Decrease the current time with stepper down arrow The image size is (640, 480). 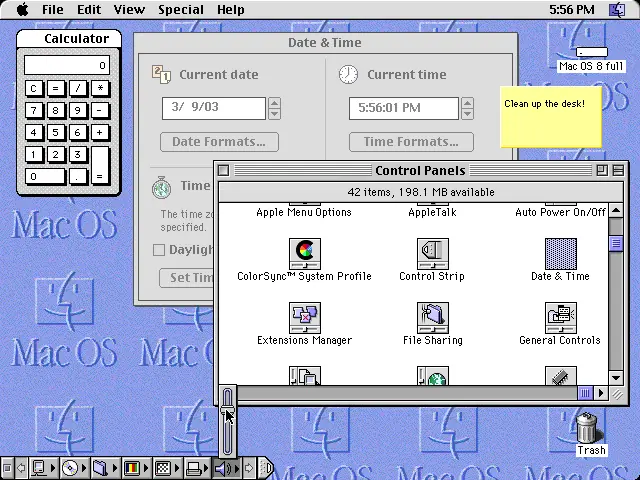468,114
